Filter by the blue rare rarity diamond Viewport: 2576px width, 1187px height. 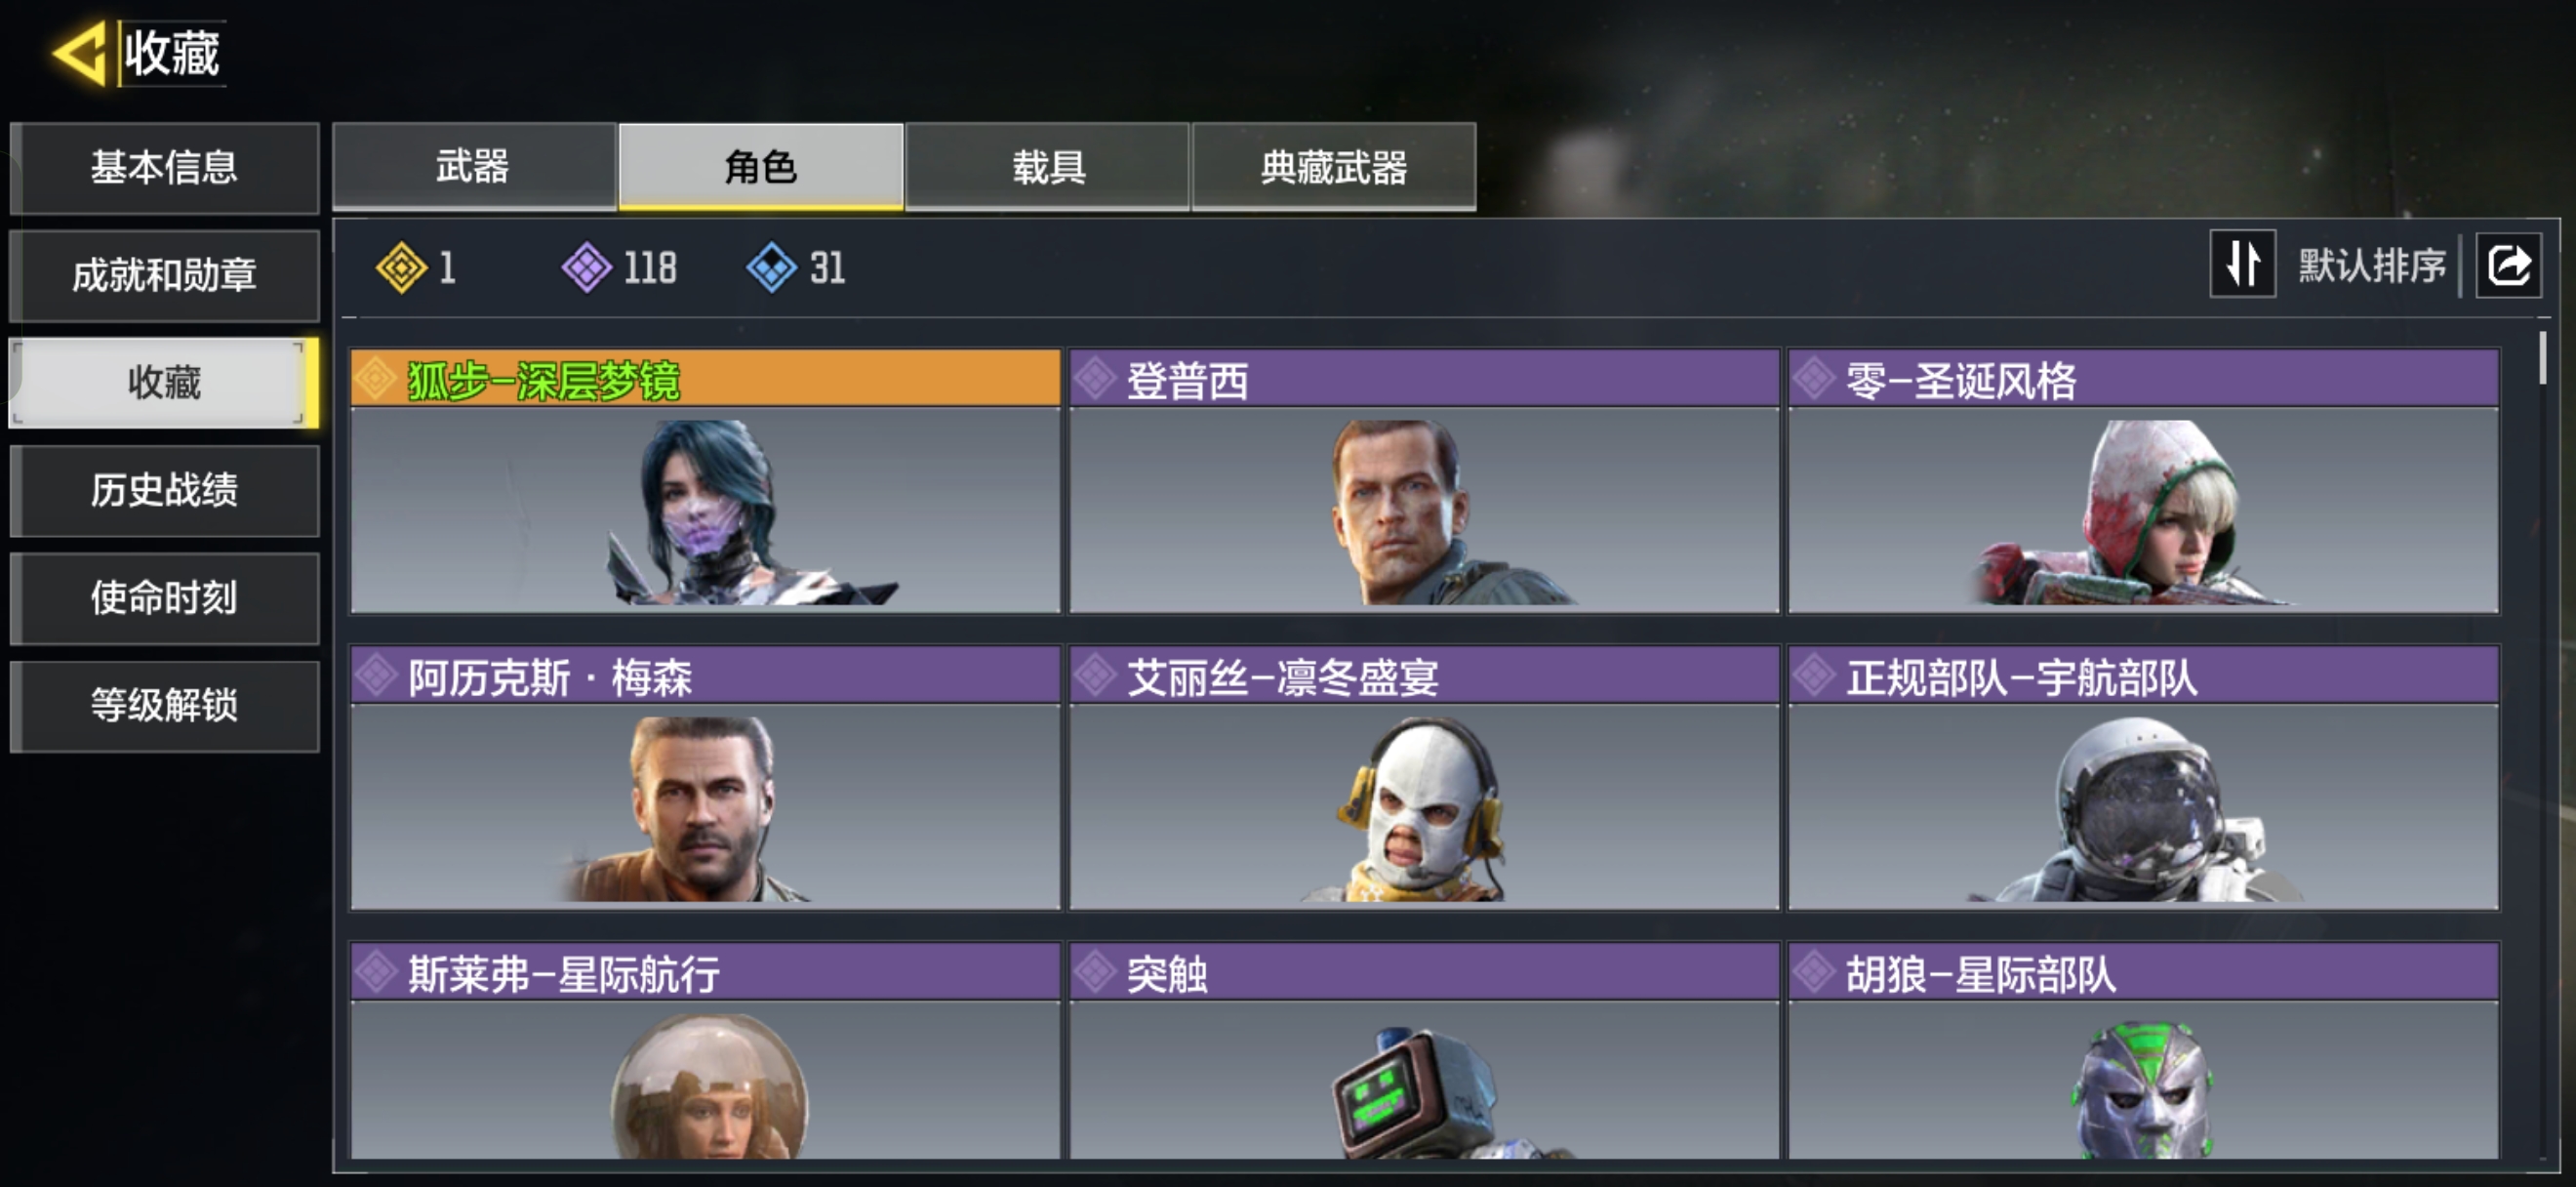point(771,268)
